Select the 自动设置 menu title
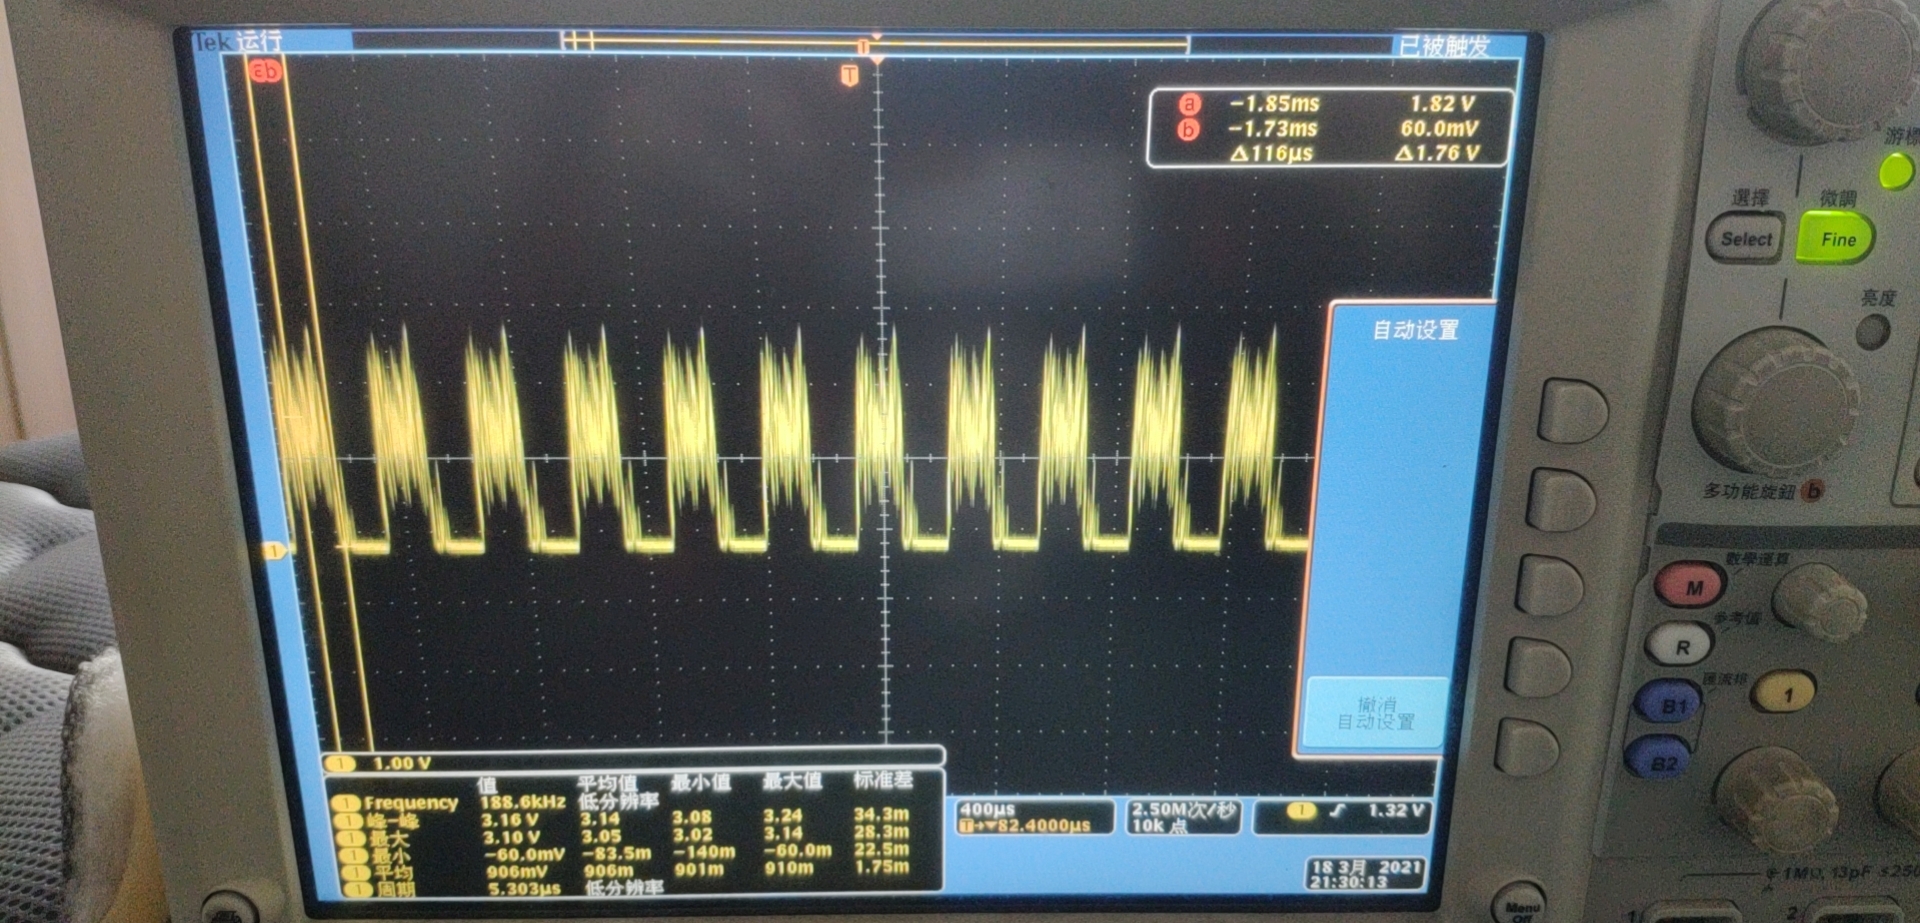The height and width of the screenshot is (923, 1920). (x=1414, y=330)
